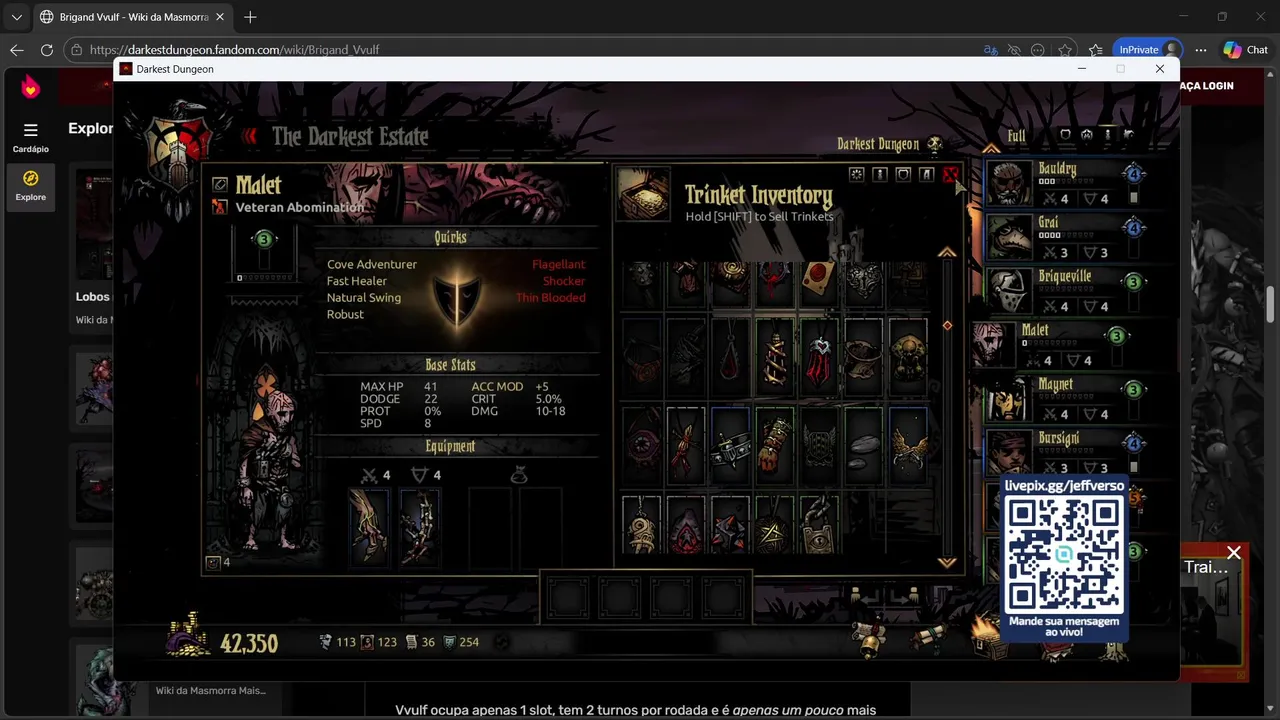Click the back arrows beside The Darkest Estate
The image size is (1280, 720).
click(251, 136)
